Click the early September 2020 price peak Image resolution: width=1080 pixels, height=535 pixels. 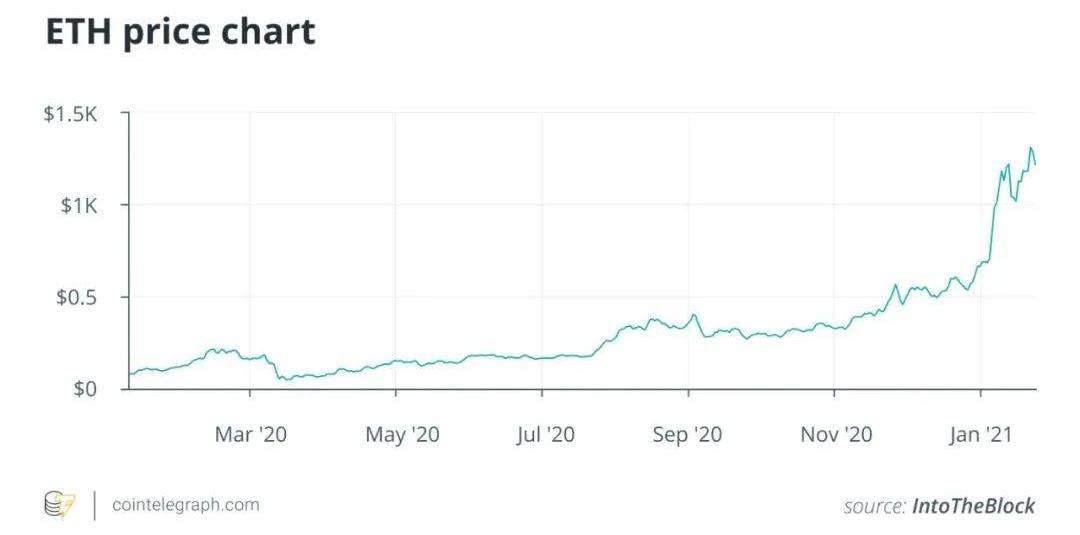click(692, 315)
